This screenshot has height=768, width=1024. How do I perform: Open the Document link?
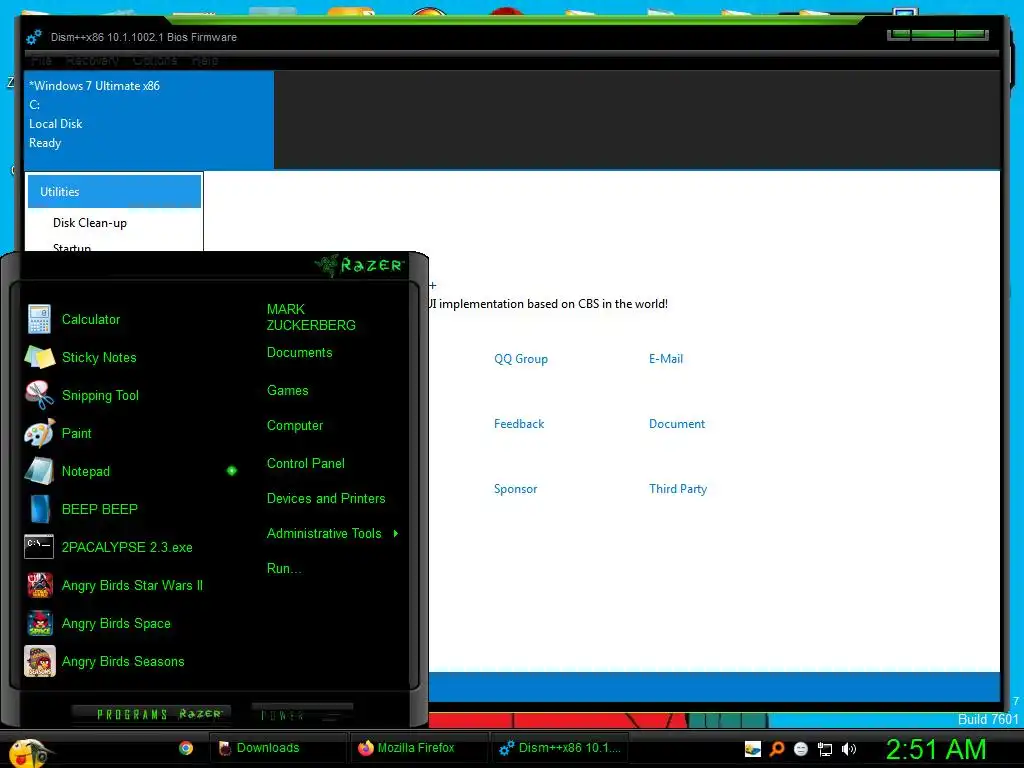(677, 424)
